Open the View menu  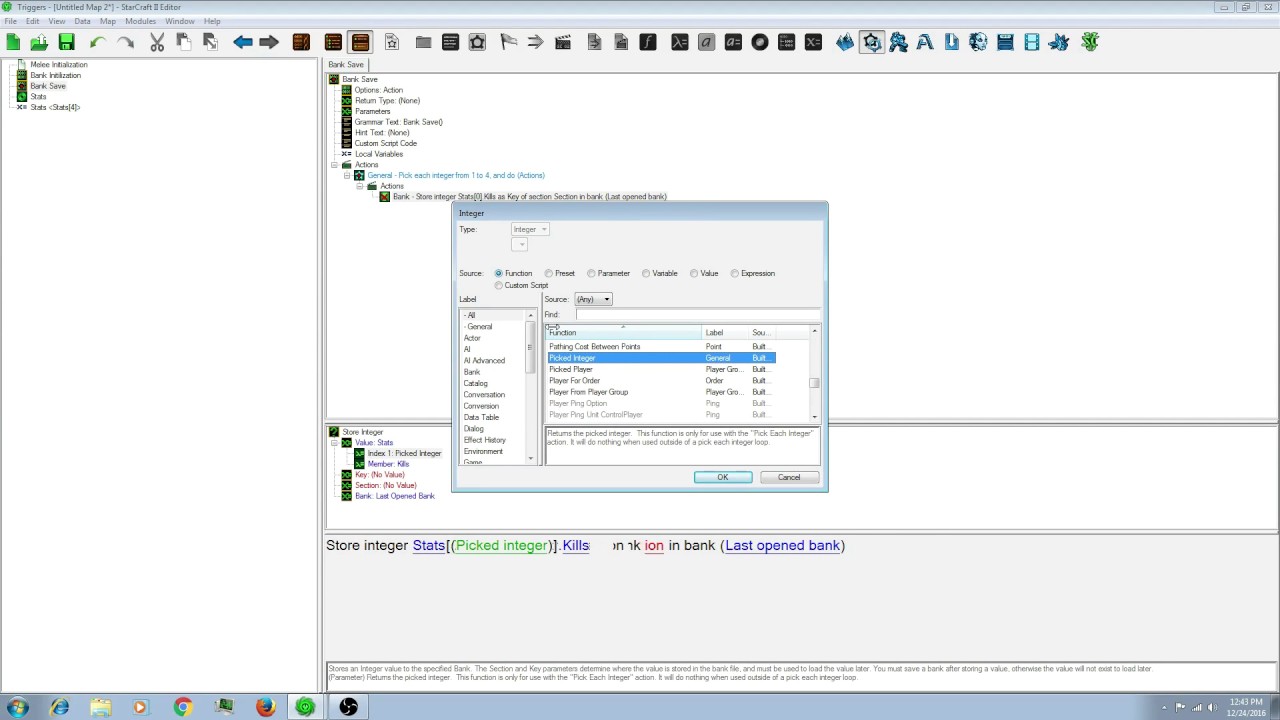pyautogui.click(x=57, y=21)
